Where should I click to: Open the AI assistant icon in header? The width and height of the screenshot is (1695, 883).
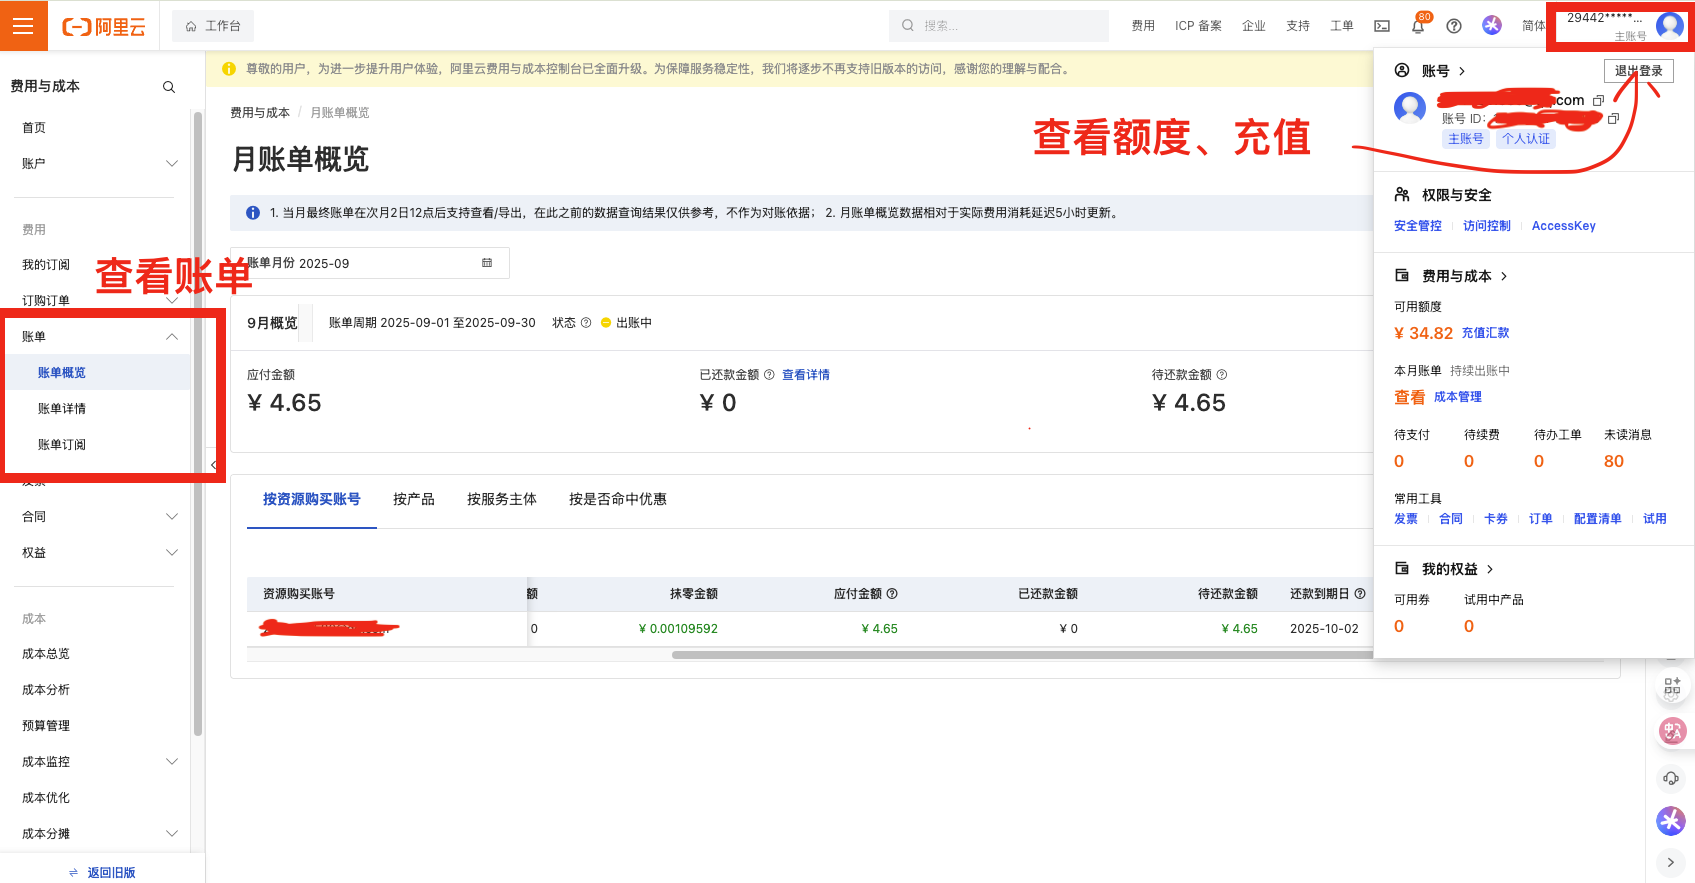point(1491,26)
